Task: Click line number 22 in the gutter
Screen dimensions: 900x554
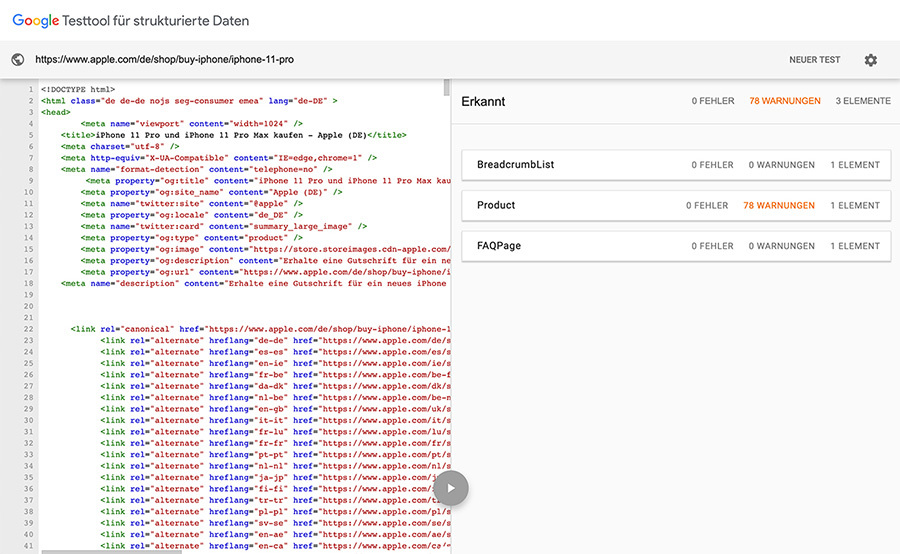Action: (x=28, y=329)
